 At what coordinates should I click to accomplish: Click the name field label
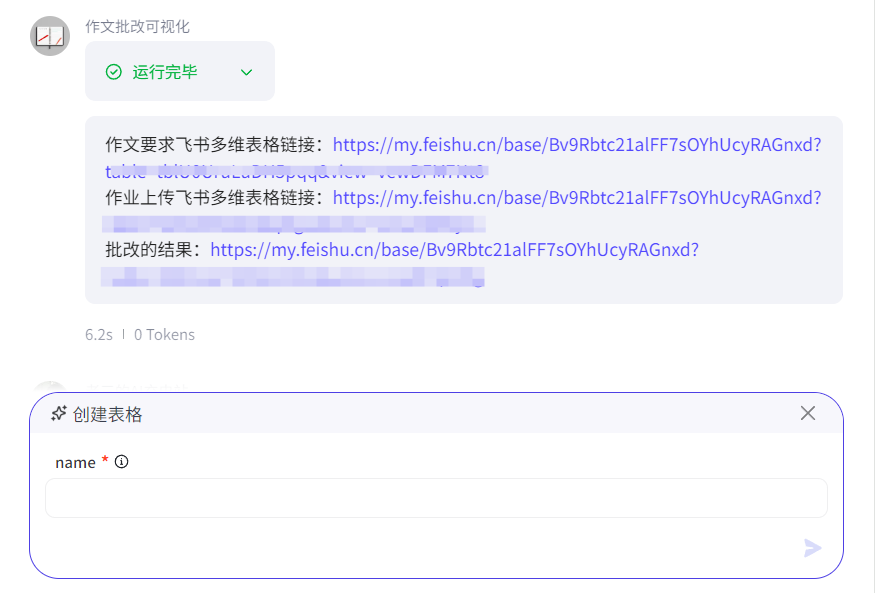(x=76, y=462)
